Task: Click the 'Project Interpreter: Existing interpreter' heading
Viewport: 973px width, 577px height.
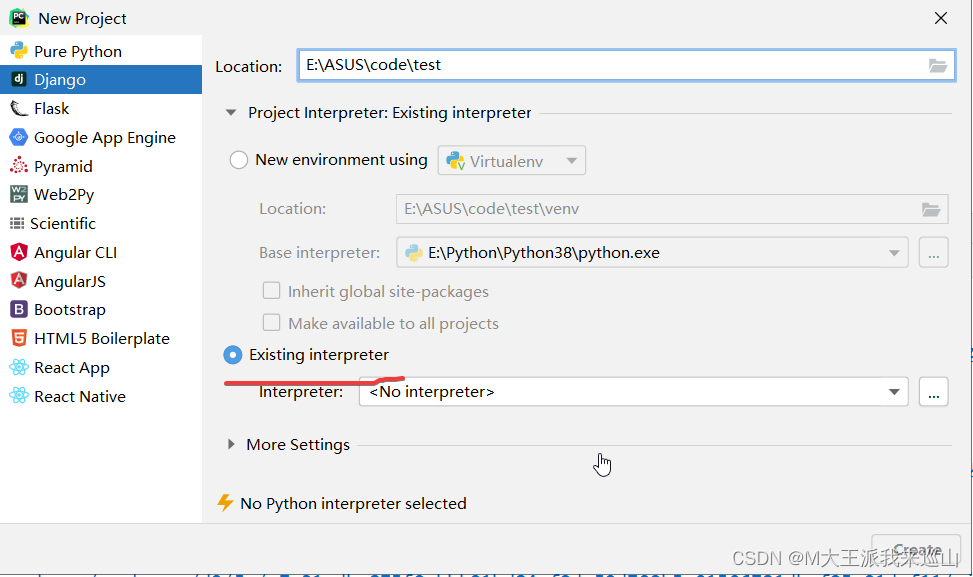Action: 390,113
